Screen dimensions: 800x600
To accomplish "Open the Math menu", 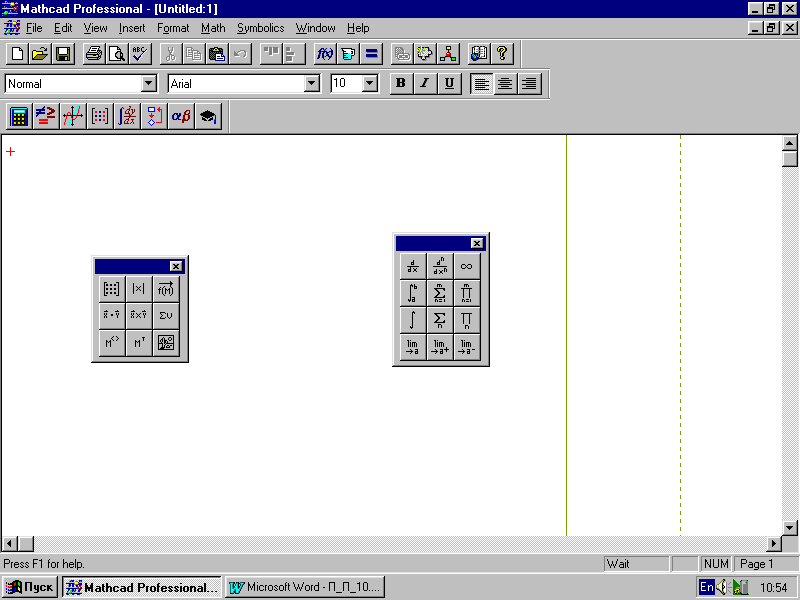I will [213, 28].
